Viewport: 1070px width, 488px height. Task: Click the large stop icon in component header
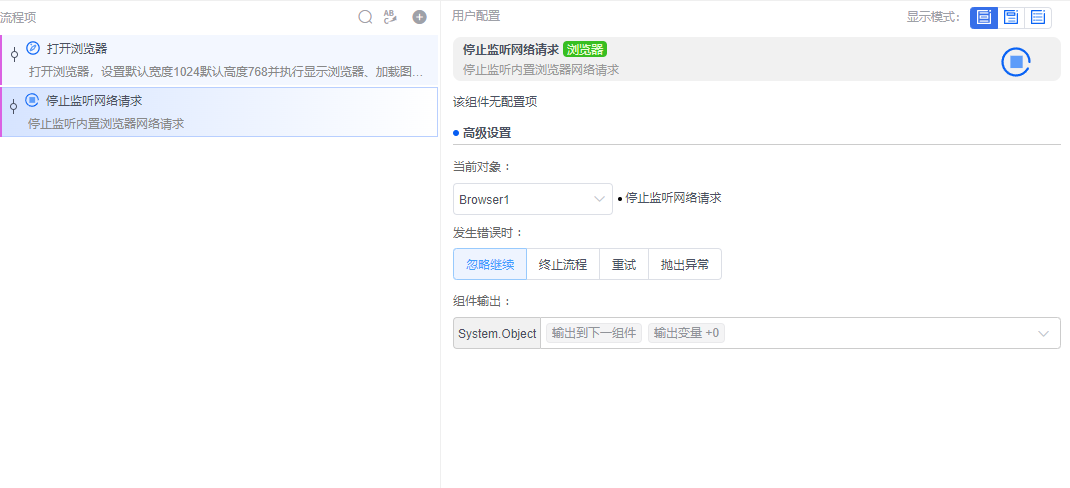click(1016, 62)
